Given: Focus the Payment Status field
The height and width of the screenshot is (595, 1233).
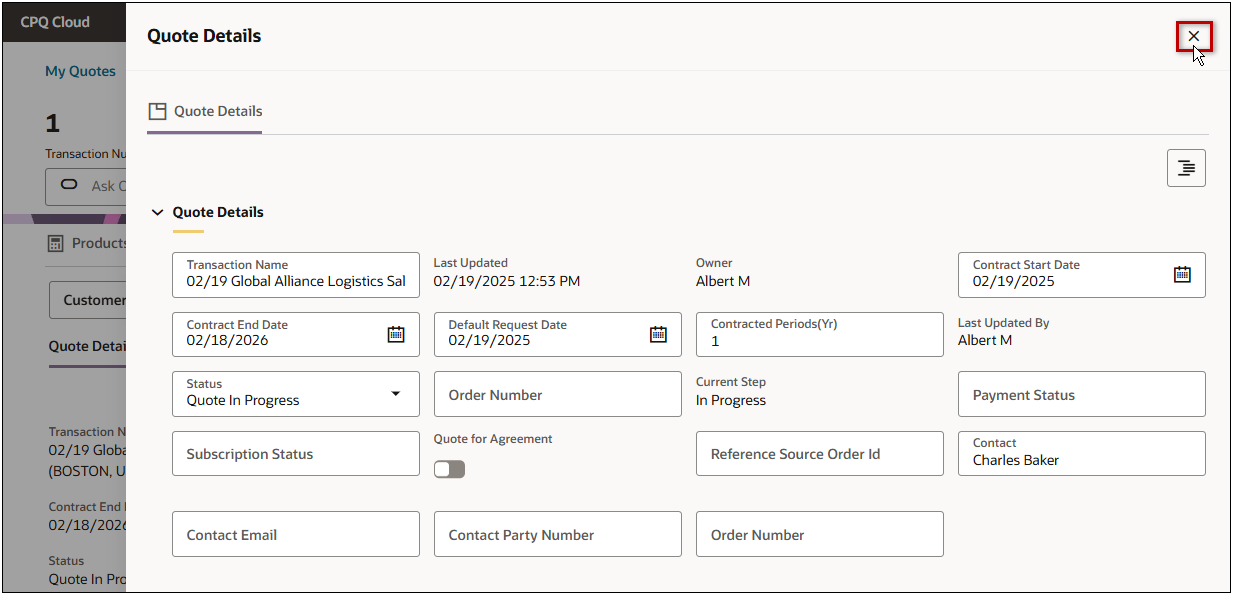Looking at the screenshot, I should (1081, 395).
